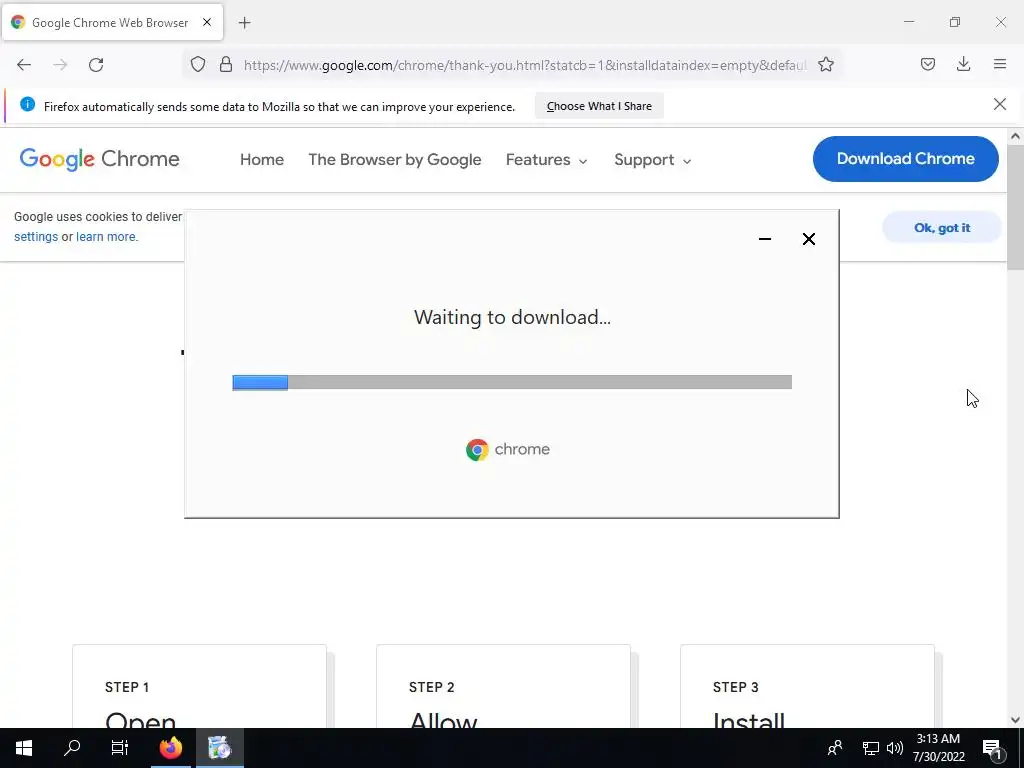Click the download progress bar
Image resolution: width=1024 pixels, height=768 pixels.
tap(512, 382)
